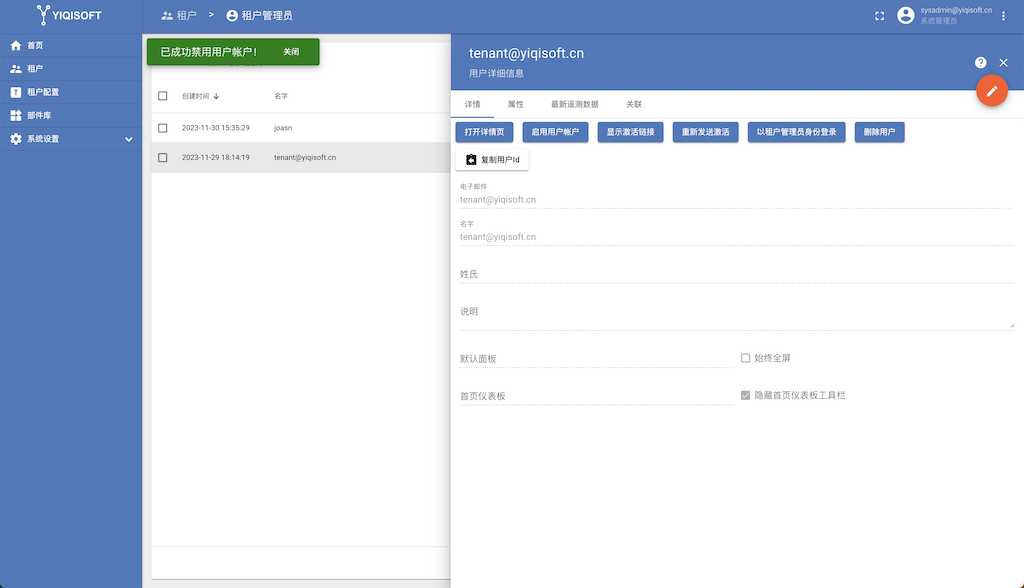1024x588 pixels.
Task: Open the 首页 home sidebar item
Action: [x=71, y=45]
